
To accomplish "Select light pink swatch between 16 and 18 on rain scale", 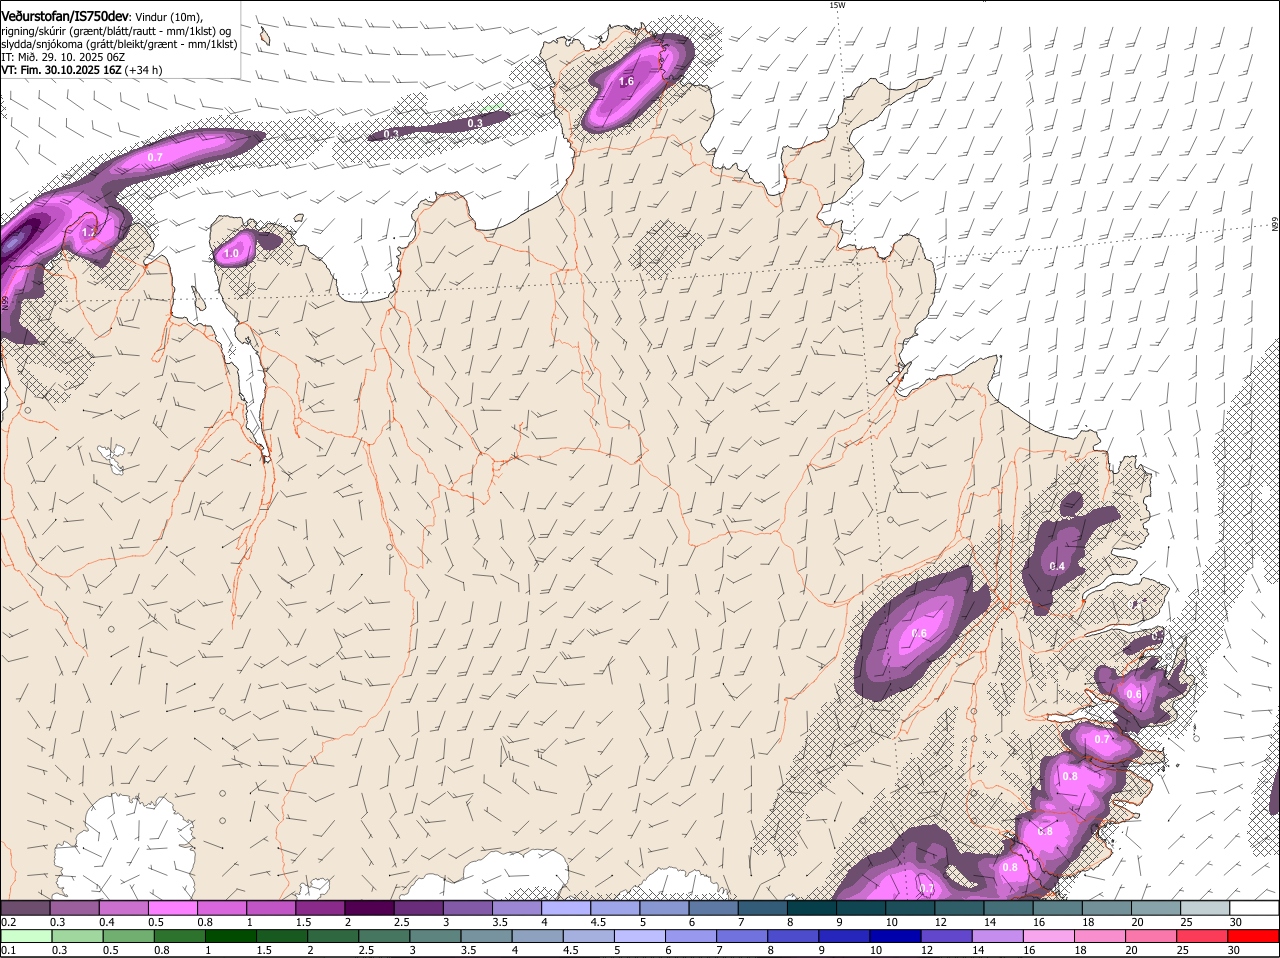I will click(1047, 936).
